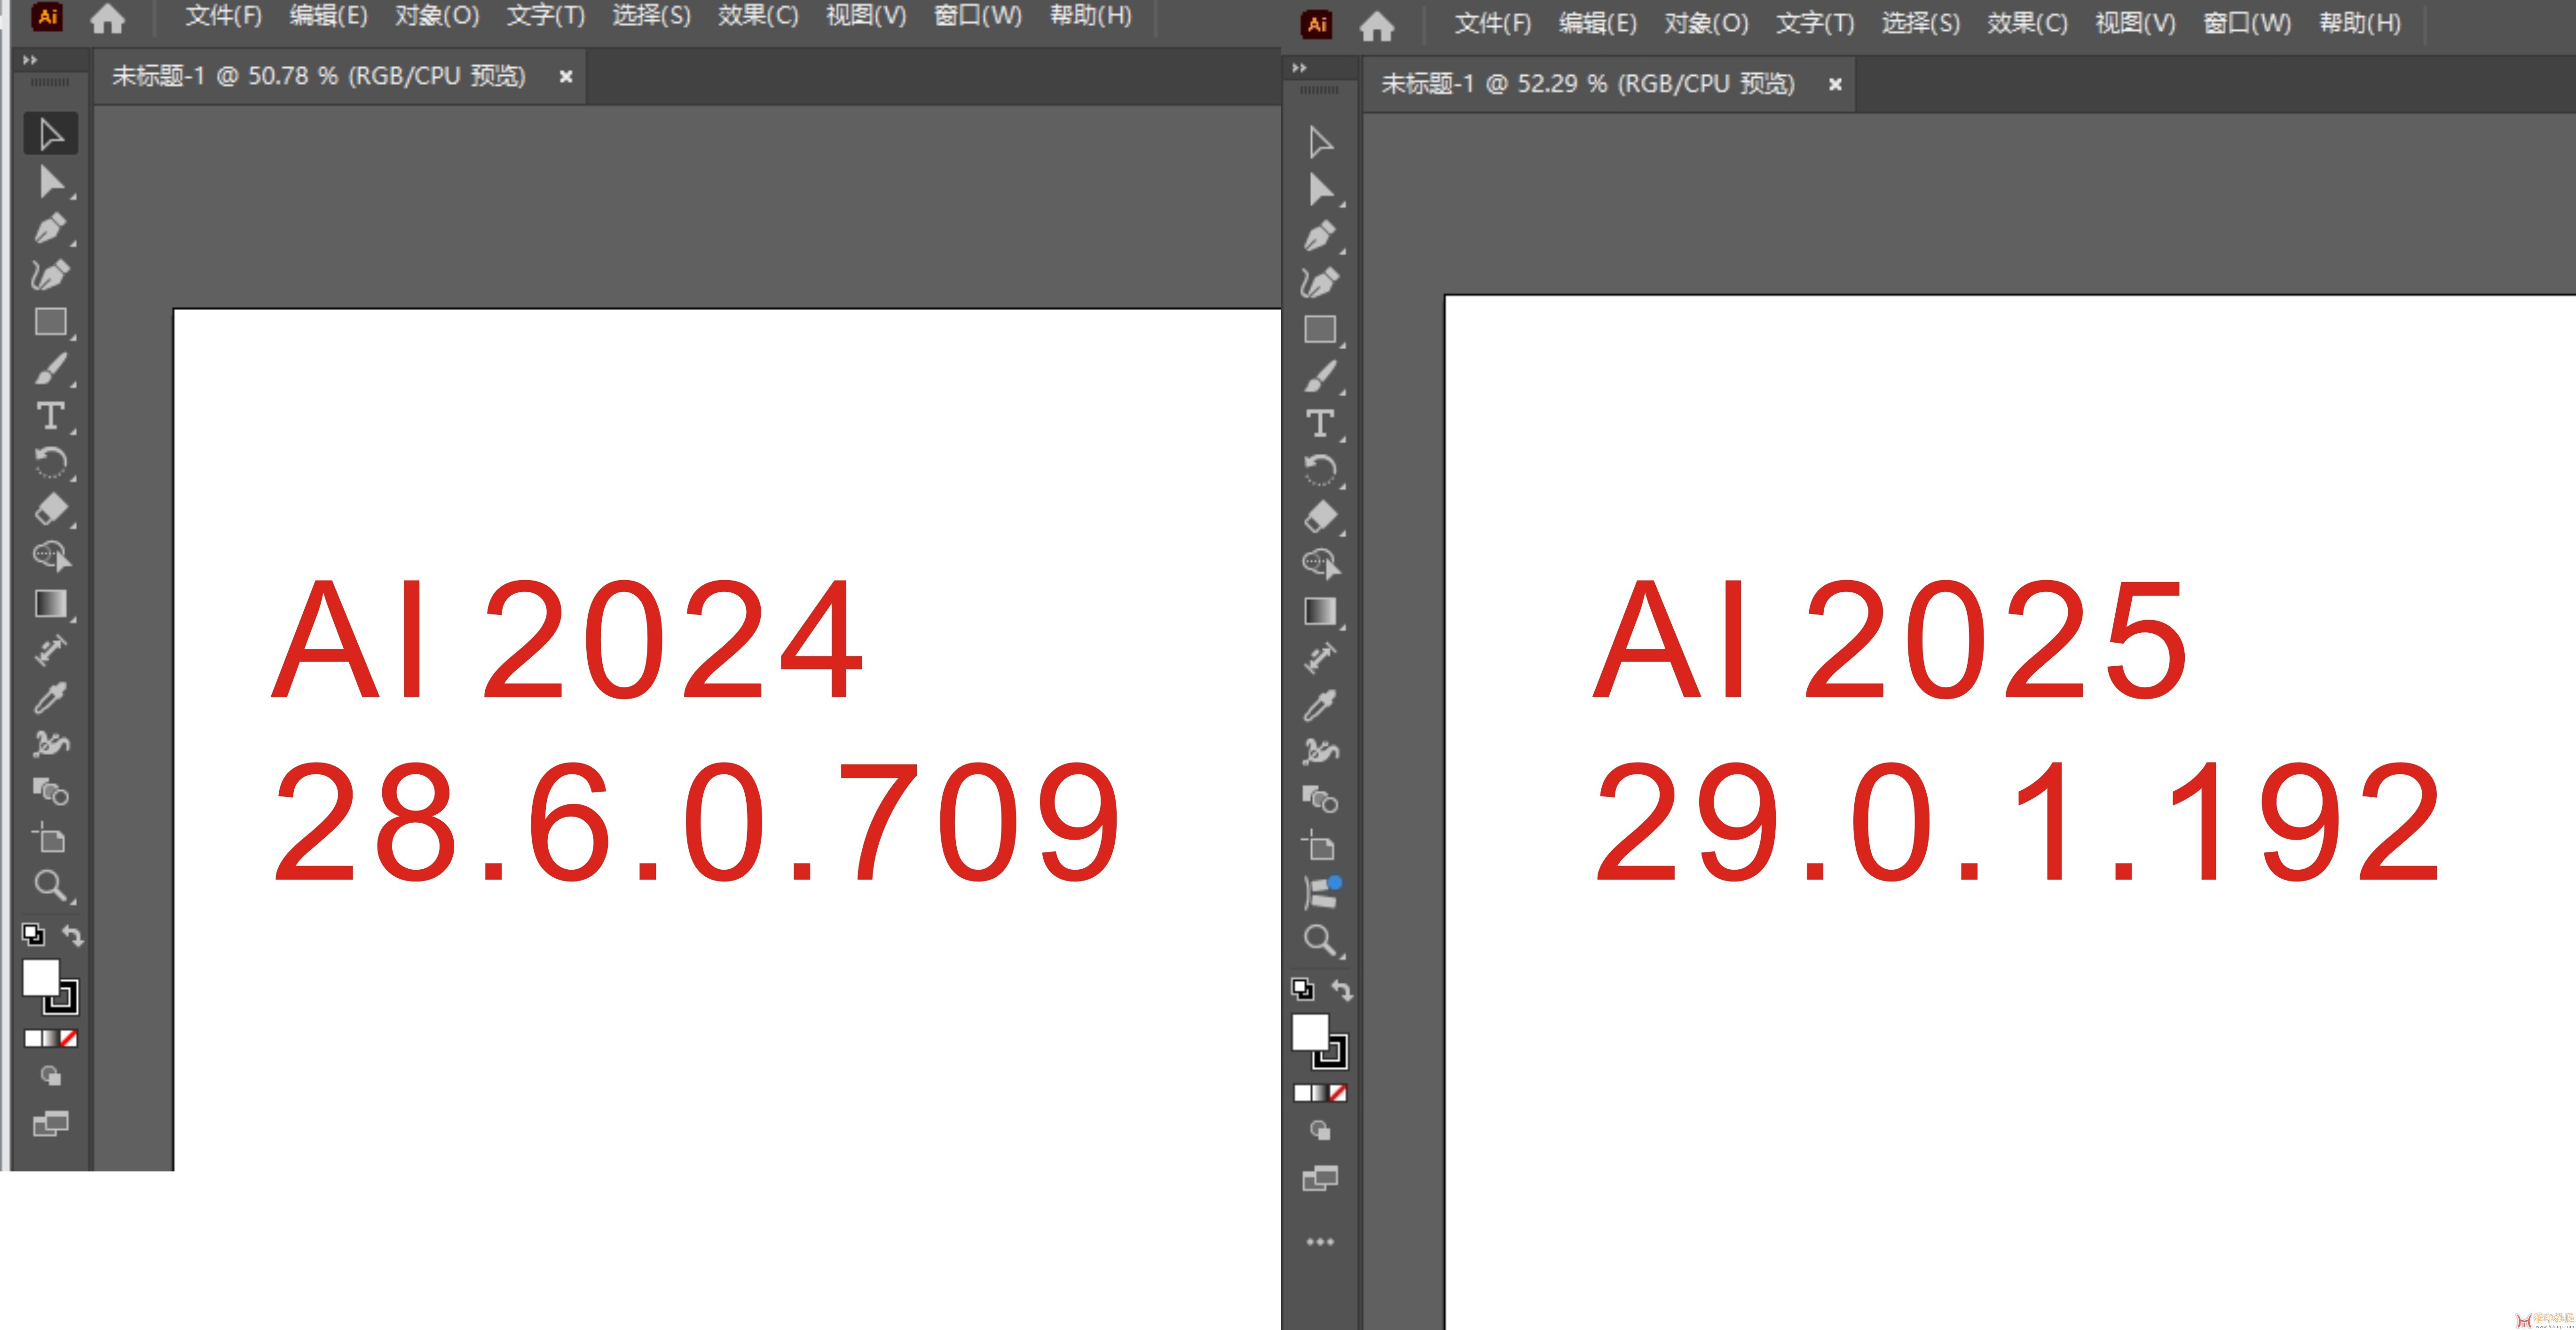Close the 50.78 % document tab
The image size is (2576, 1330).
[x=566, y=76]
